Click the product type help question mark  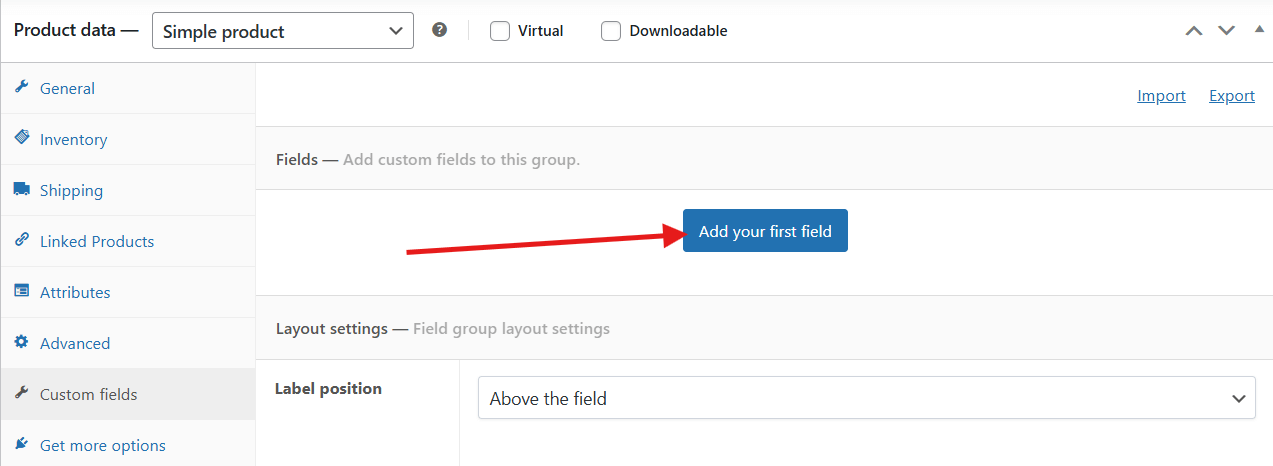439,30
